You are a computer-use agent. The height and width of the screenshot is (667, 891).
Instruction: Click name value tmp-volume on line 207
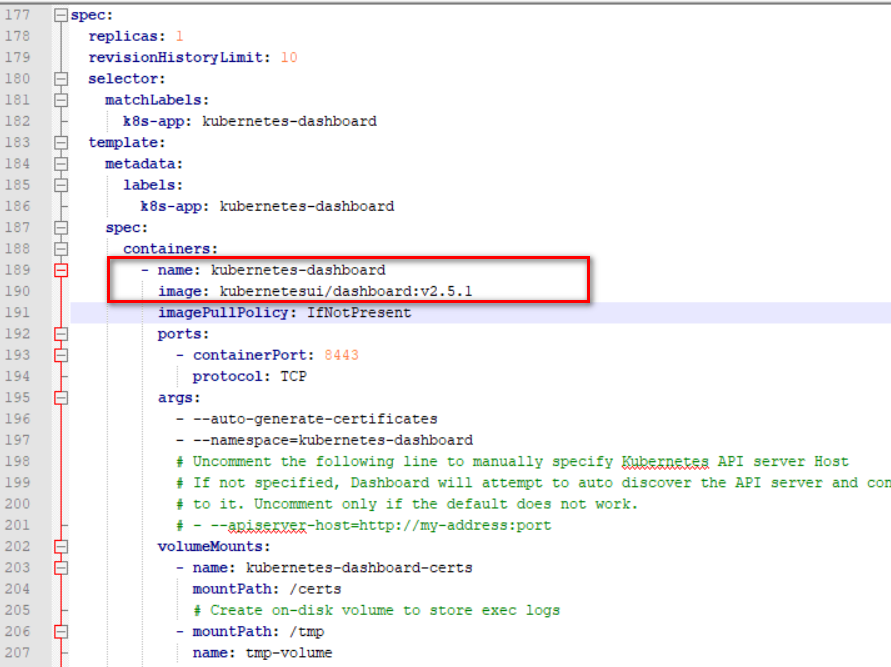pyautogui.click(x=289, y=653)
